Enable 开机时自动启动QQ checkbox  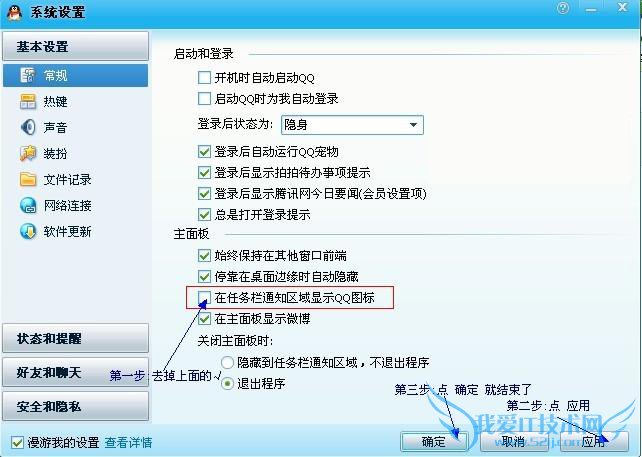pos(204,77)
